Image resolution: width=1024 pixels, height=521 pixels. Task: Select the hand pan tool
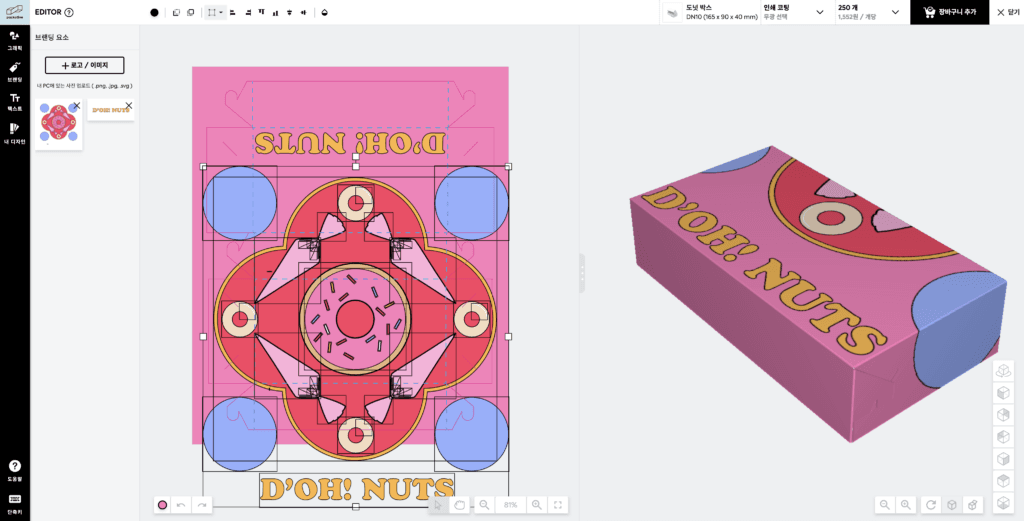coord(459,505)
